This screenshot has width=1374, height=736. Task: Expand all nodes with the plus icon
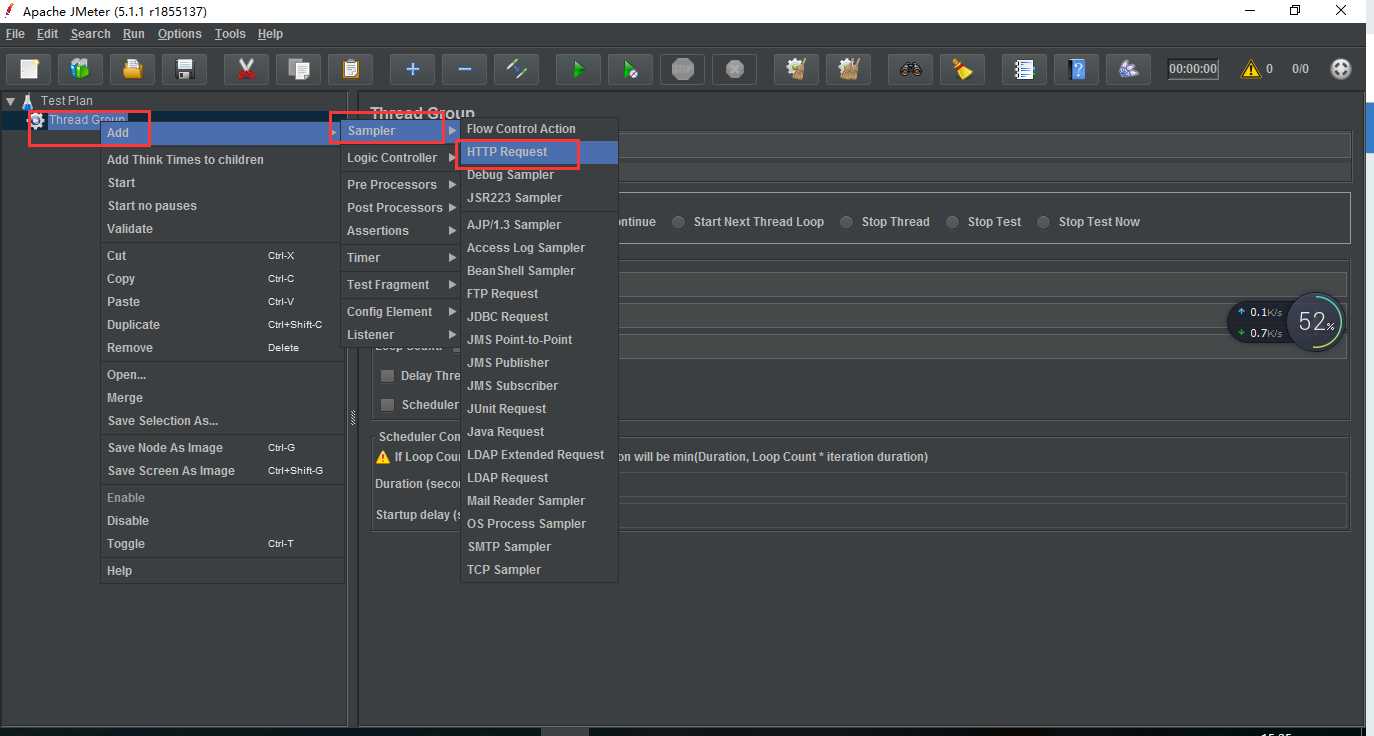412,69
